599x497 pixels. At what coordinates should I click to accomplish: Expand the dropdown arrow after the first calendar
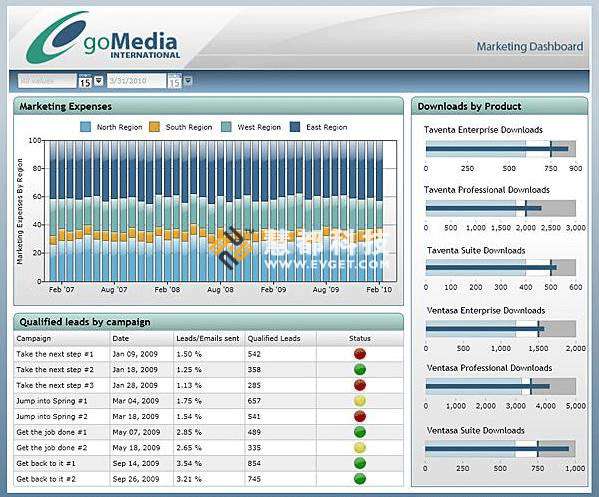point(99,81)
